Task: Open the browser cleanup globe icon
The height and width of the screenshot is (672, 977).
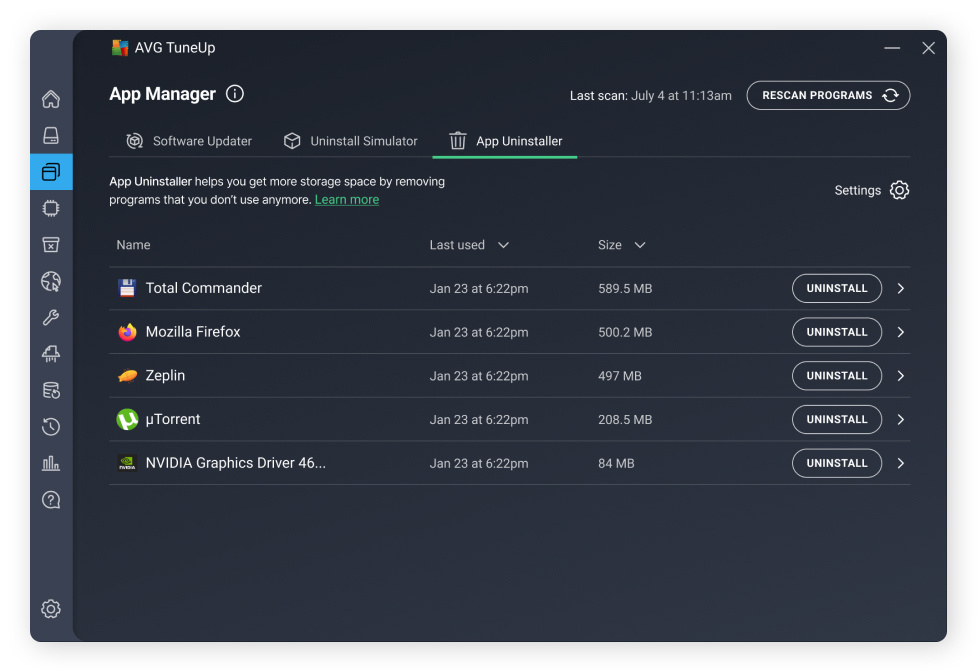Action: (51, 281)
